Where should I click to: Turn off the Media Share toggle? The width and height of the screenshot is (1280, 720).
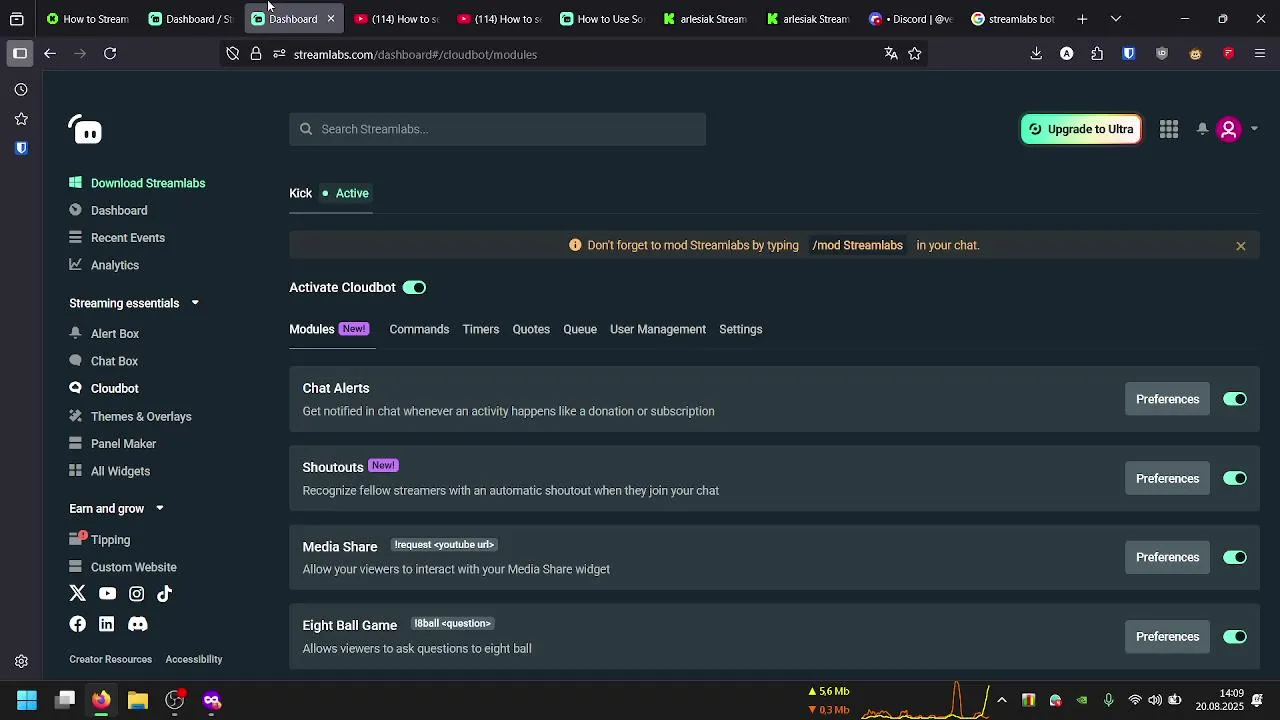[1235, 558]
